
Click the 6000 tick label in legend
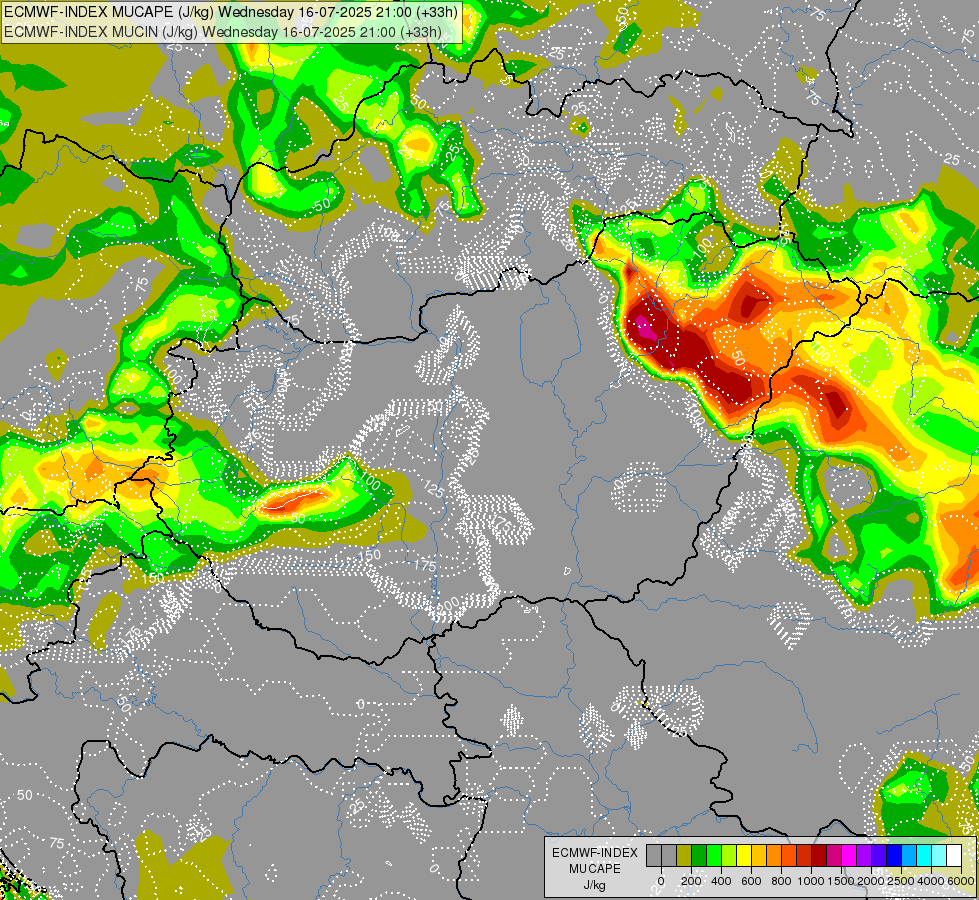tap(961, 881)
